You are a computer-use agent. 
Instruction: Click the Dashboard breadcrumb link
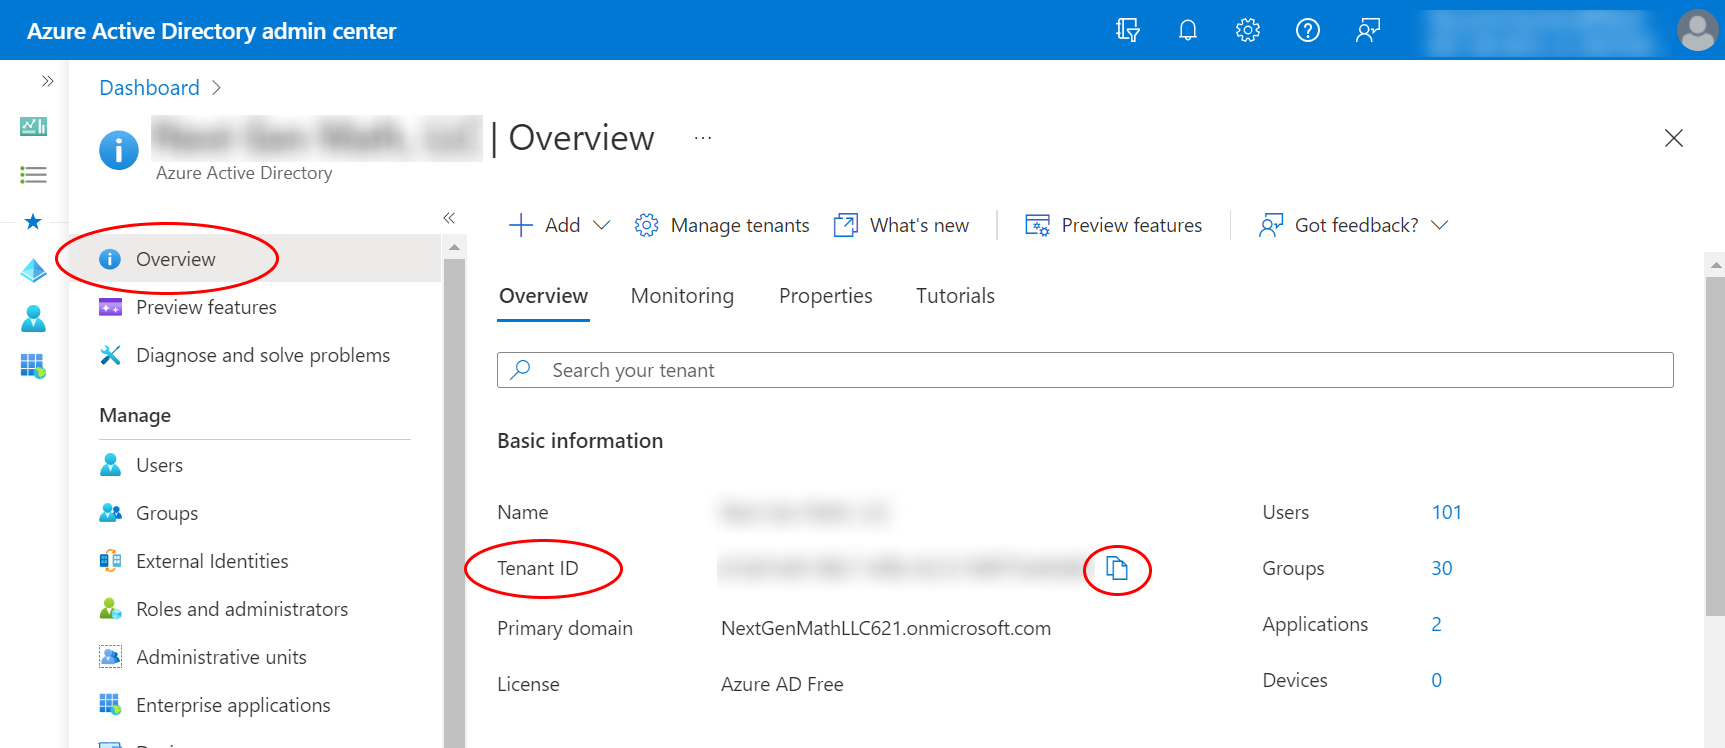149,88
